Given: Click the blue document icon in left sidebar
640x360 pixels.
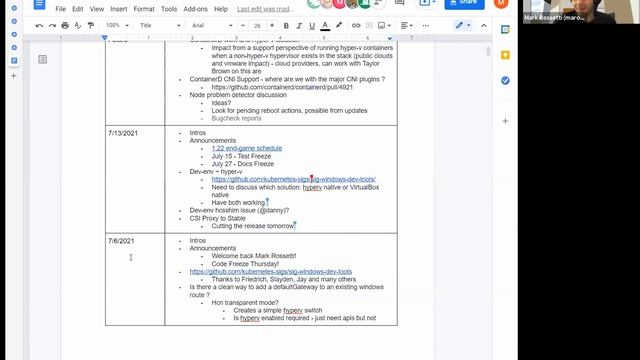Looking at the screenshot, I should click(14, 60).
